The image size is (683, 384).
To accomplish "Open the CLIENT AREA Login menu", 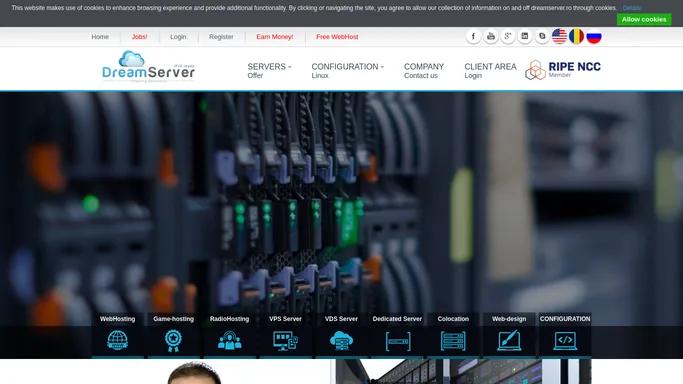I will tap(490, 71).
